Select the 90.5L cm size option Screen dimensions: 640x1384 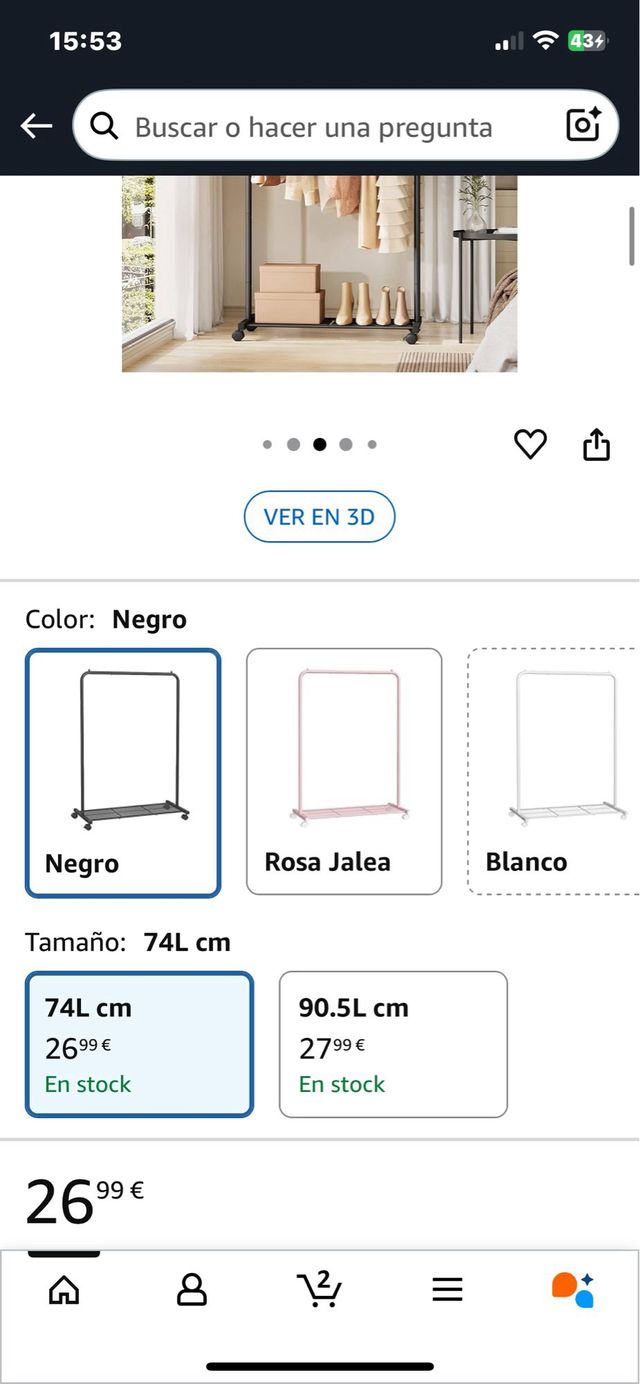(394, 1043)
